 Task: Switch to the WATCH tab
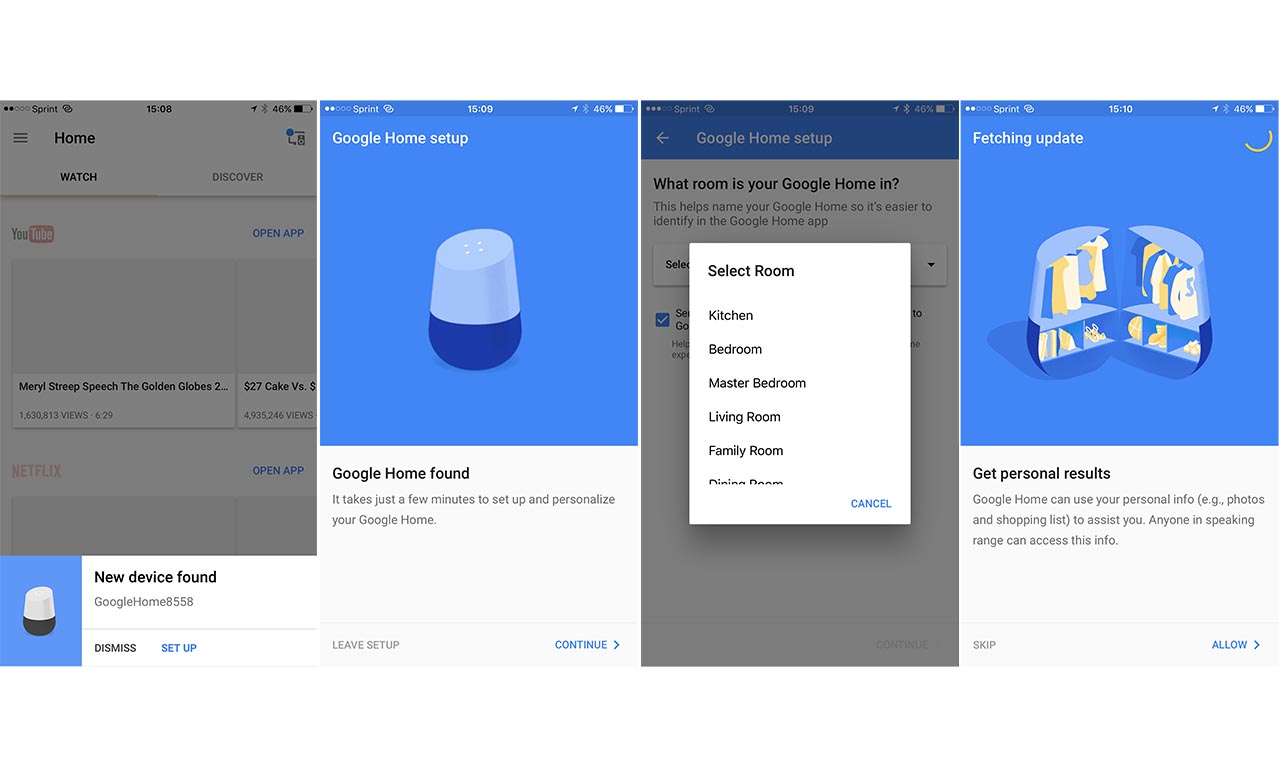[78, 177]
